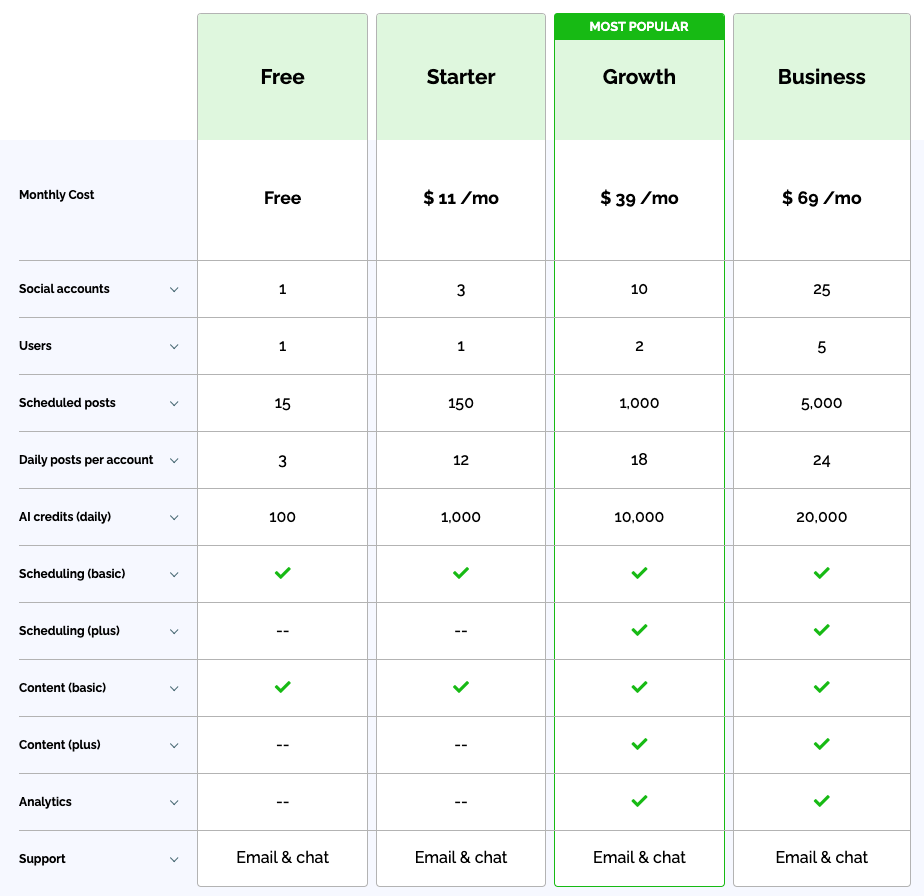This screenshot has height=896, width=924.
Task: Click the Business plan Scheduling (basic) checkmark
Action: coord(822,573)
